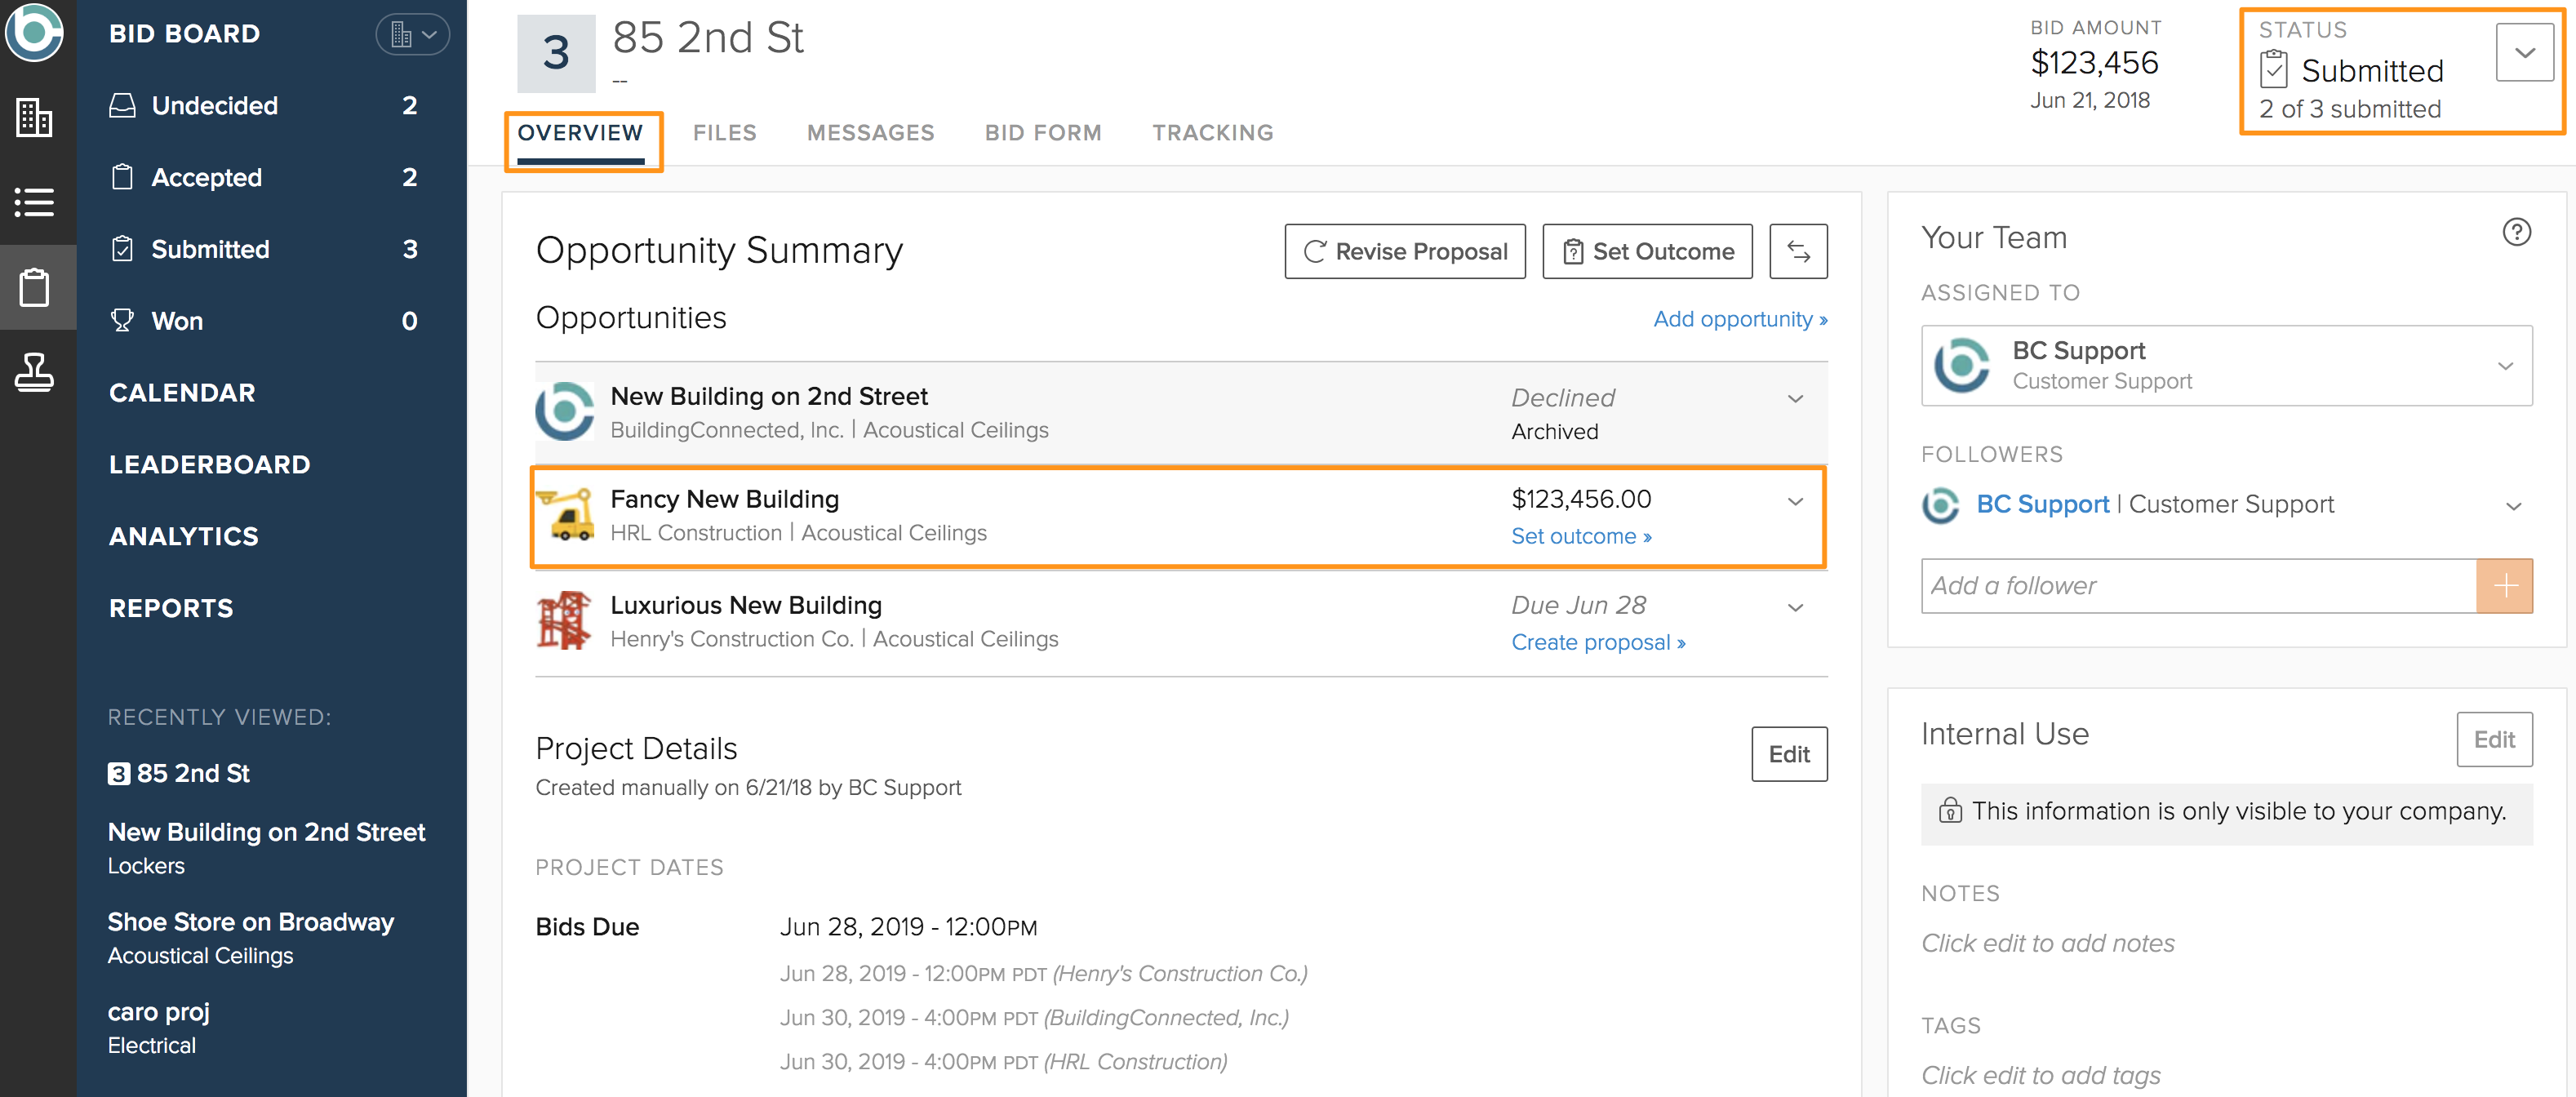Expand BC Support assigned-to dropdown
The width and height of the screenshot is (2576, 1097).
(2504, 366)
